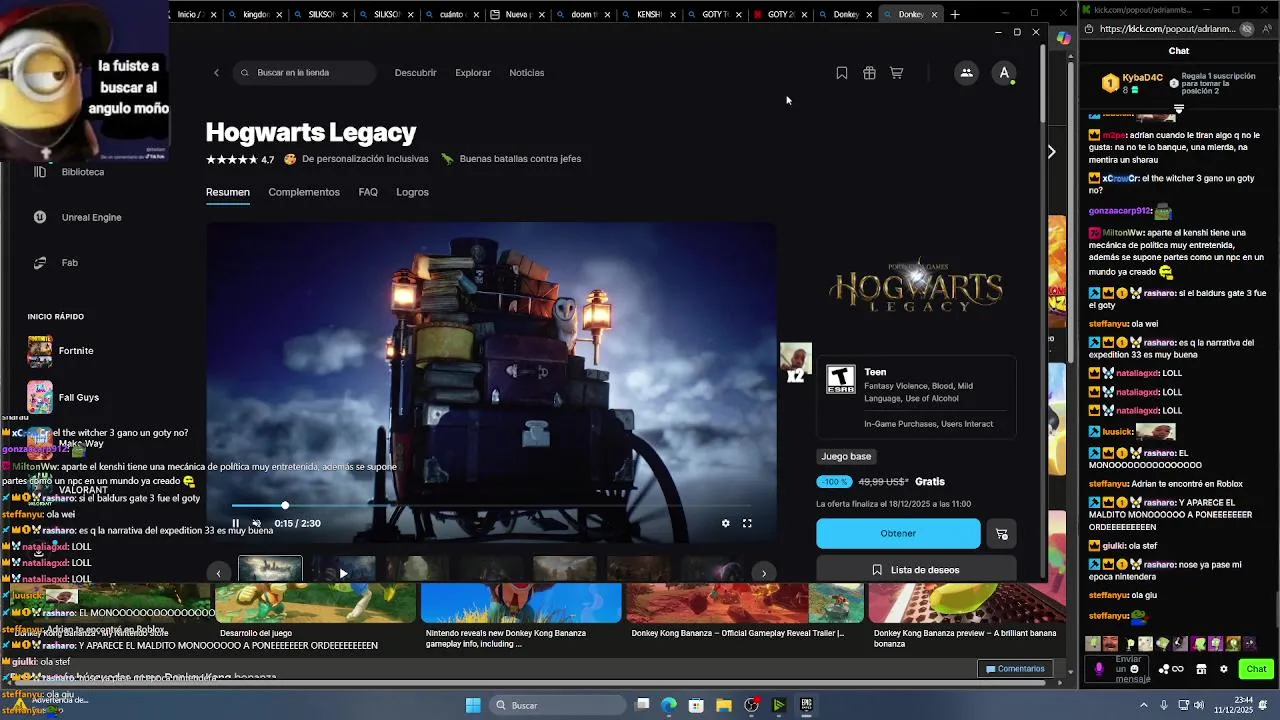Add the game to the cart

coord(1001,533)
